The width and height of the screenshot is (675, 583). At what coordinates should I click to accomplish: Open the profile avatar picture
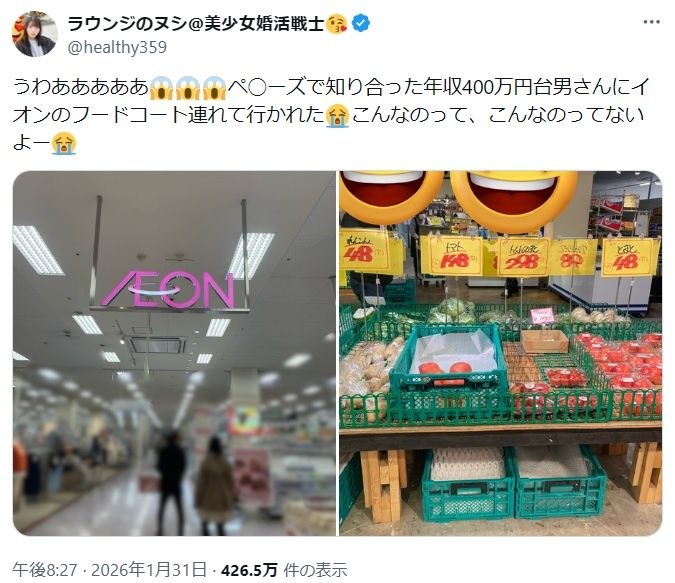pyautogui.click(x=34, y=34)
